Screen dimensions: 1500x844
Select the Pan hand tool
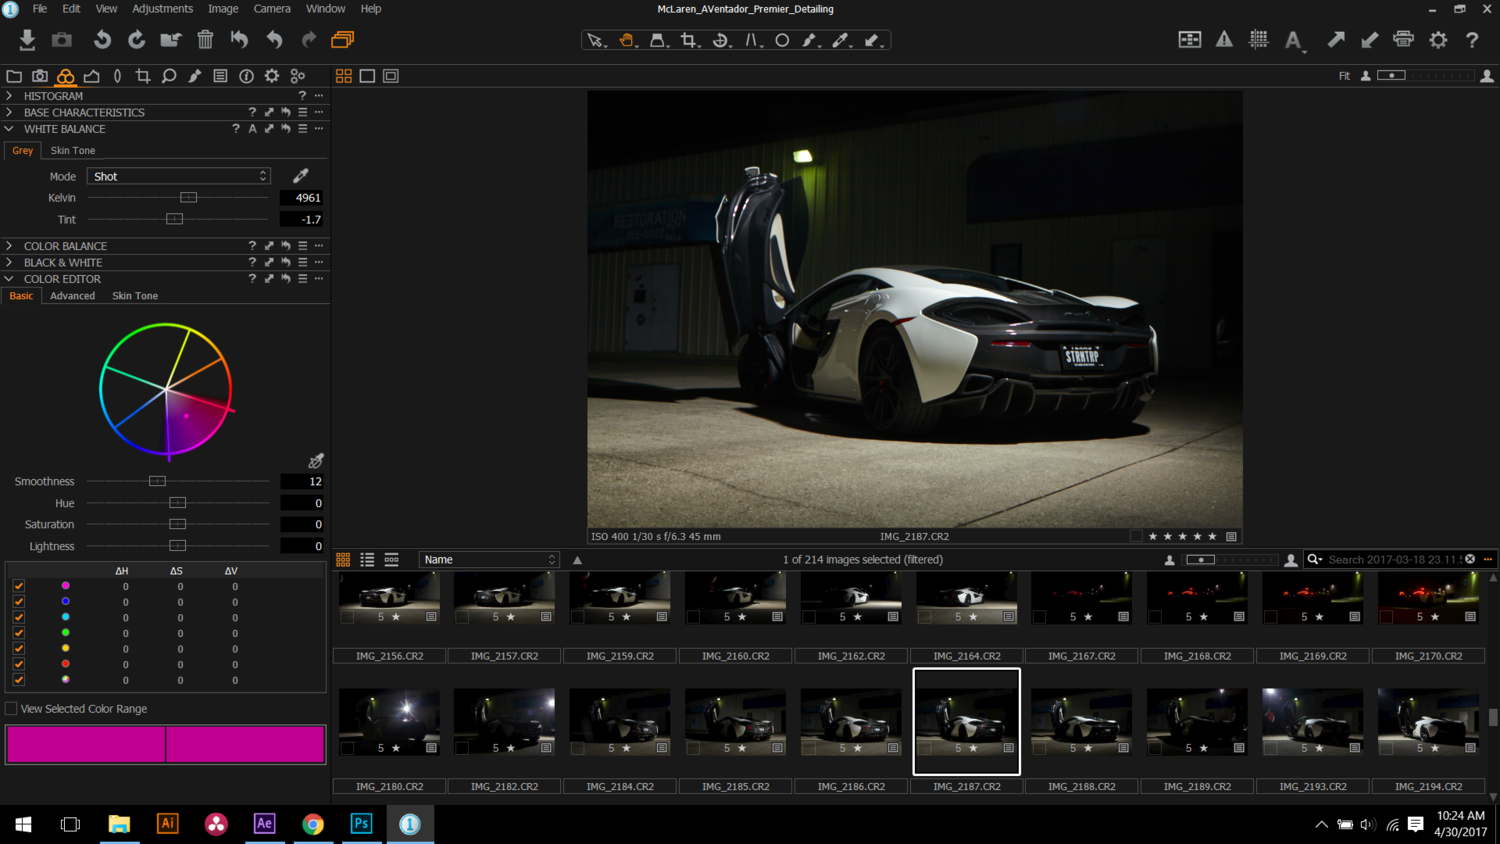[626, 40]
